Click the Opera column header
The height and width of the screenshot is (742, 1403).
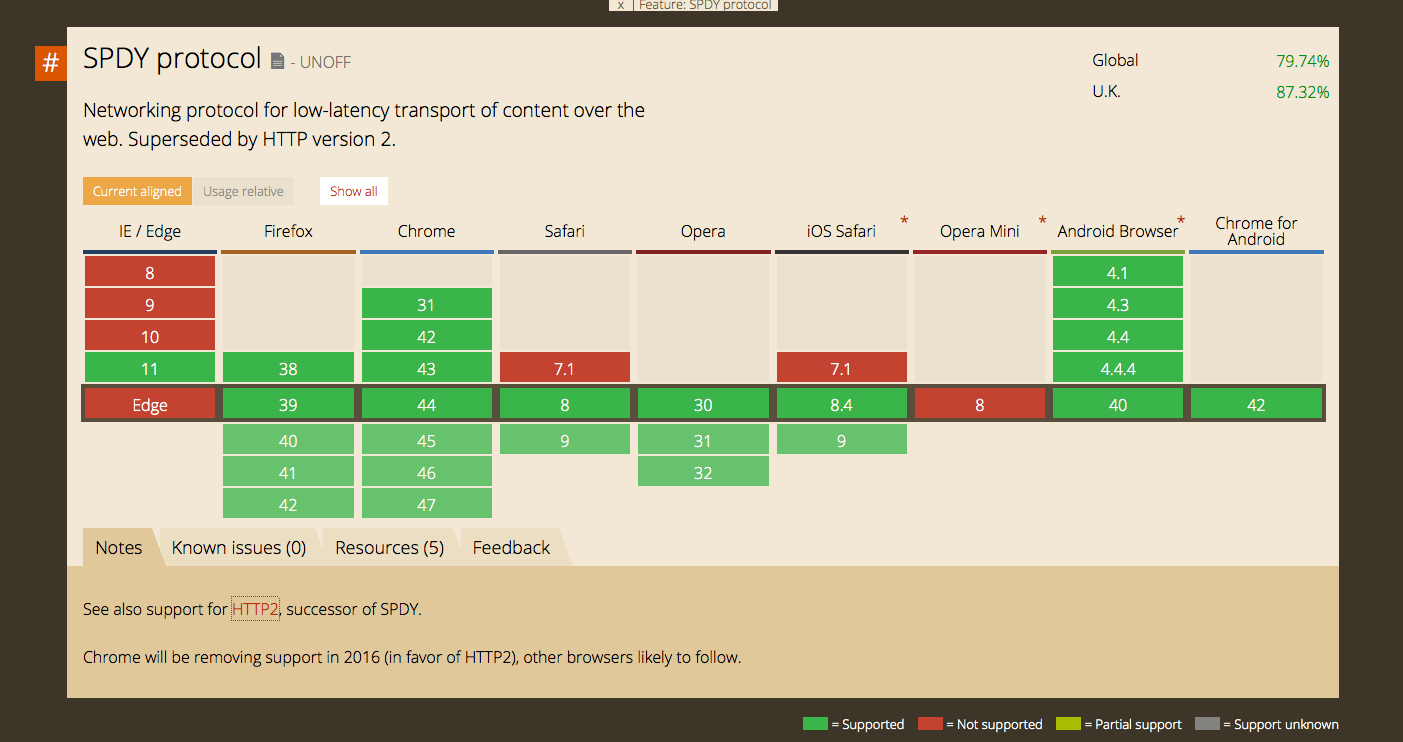(703, 231)
